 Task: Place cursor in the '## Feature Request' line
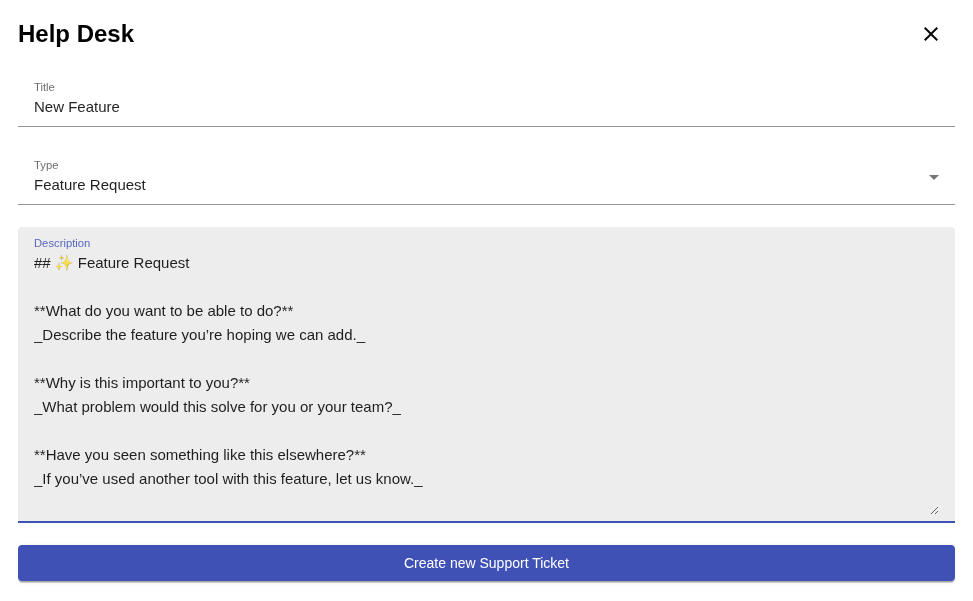click(112, 264)
